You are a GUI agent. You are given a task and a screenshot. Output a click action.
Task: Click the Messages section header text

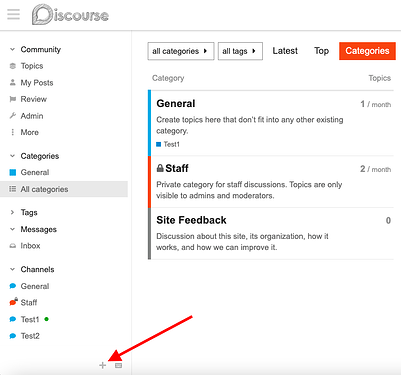(39, 229)
